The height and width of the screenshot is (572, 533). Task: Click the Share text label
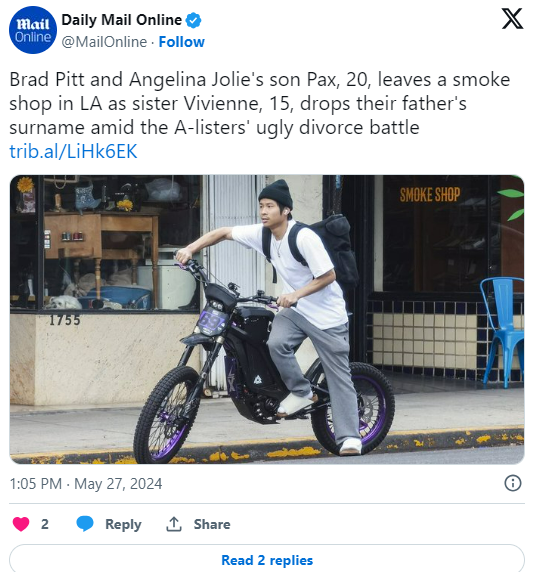(212, 524)
